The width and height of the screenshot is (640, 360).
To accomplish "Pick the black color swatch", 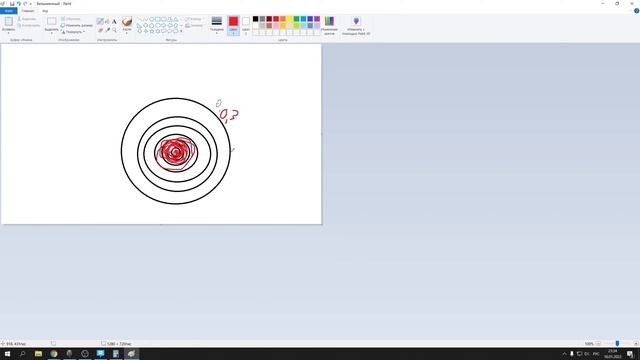I will 256,19.
